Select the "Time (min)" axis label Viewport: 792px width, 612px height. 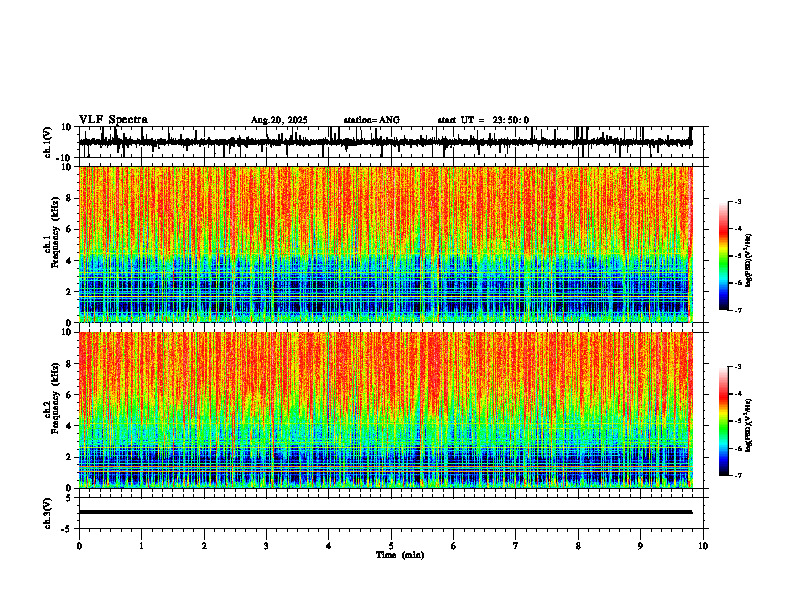pyautogui.click(x=400, y=555)
